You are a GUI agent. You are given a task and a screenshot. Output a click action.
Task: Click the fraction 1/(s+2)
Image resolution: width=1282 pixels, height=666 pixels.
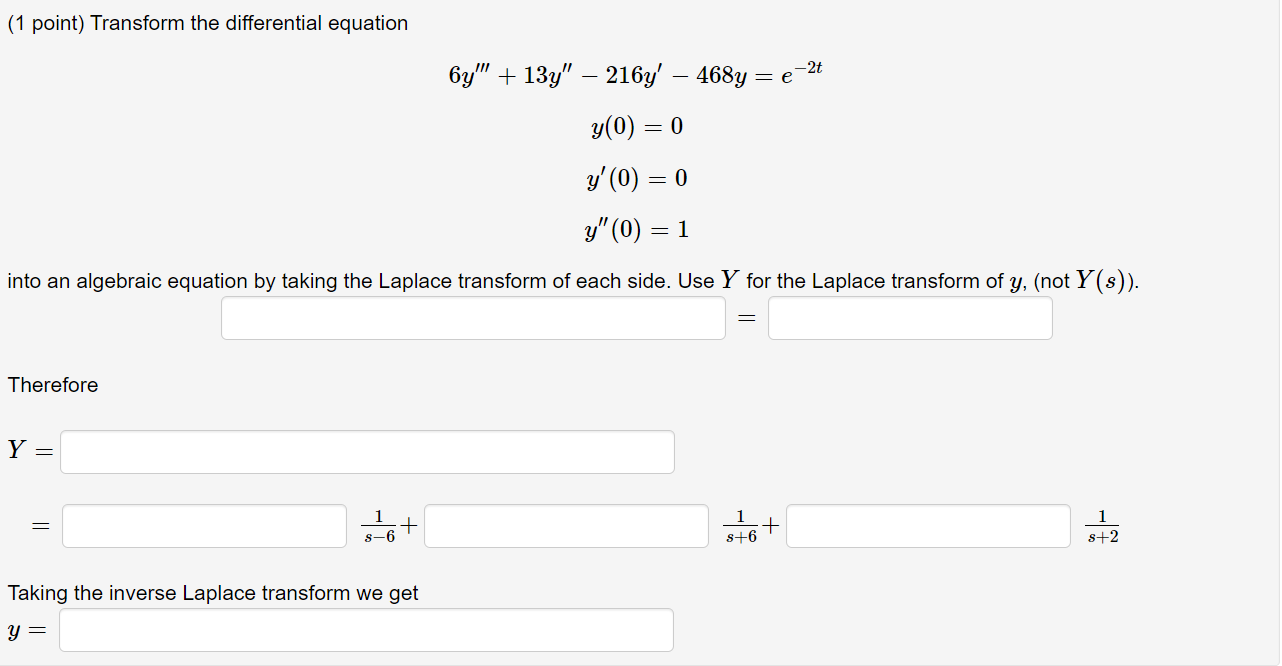(x=1101, y=525)
